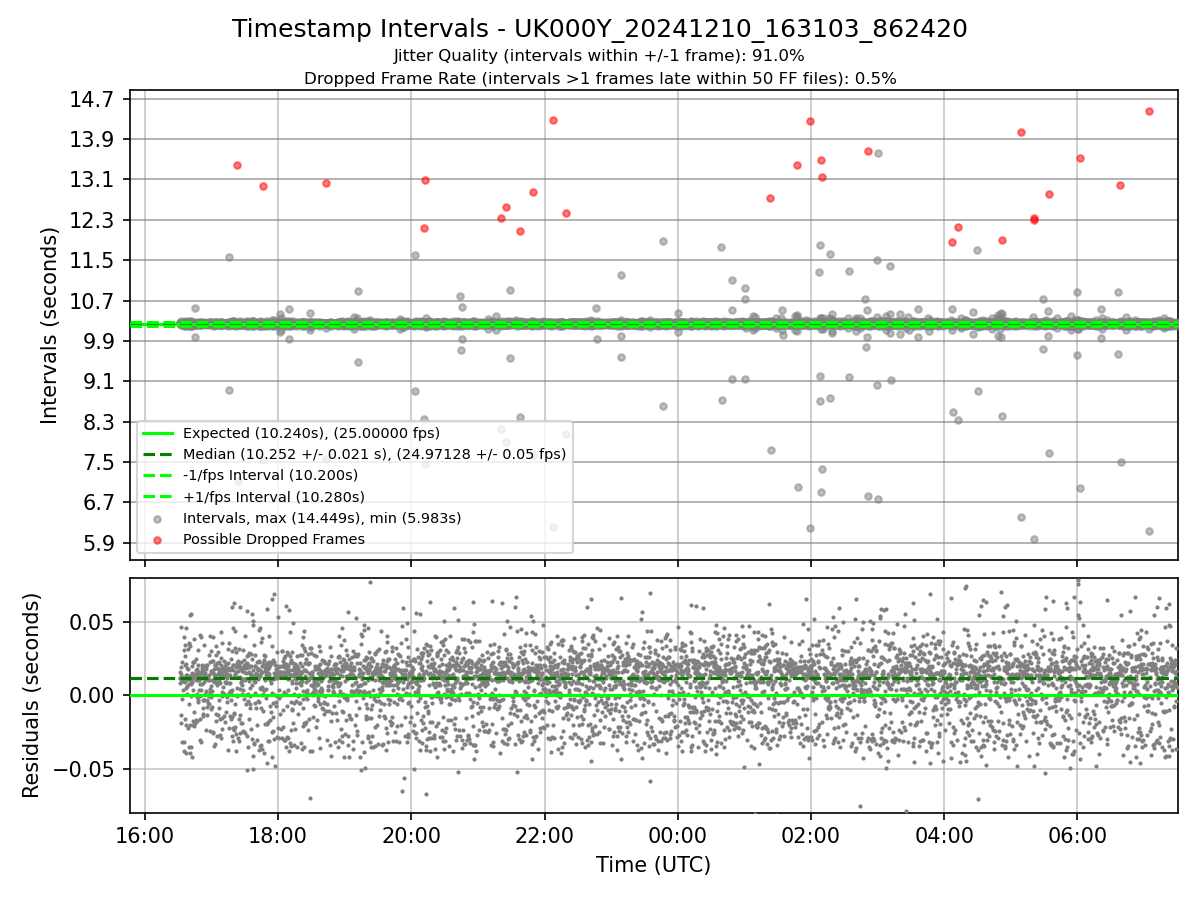Select the 'Dropped Frame Rate' 0.5% subtitle line
Screen dimensions: 1200x900
click(x=599, y=78)
